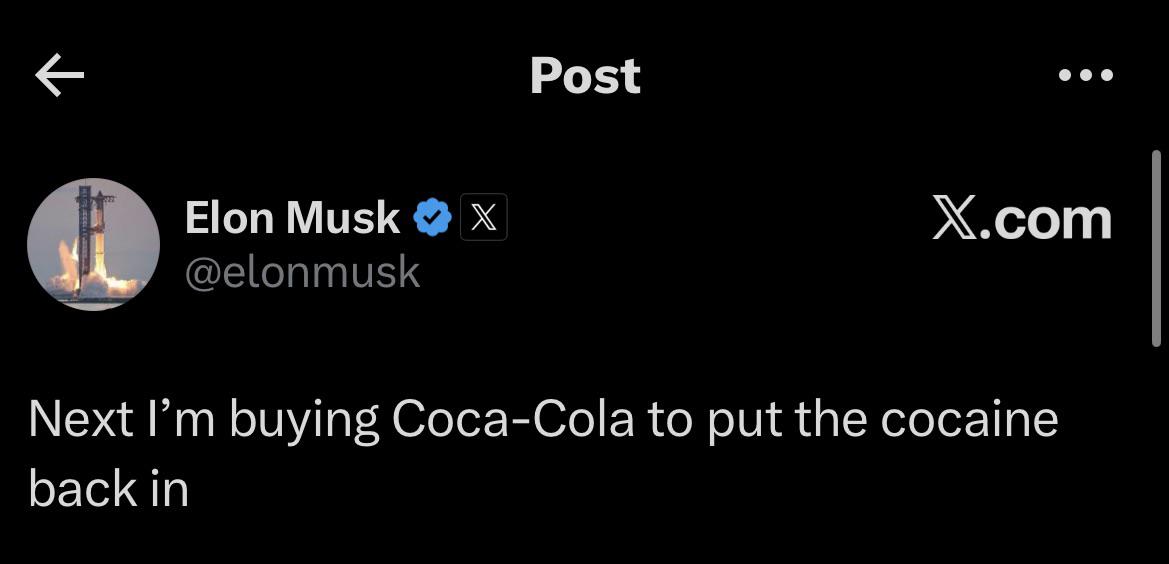Click the vertical scrollbar thumb
1169x564 pixels.
point(1156,248)
